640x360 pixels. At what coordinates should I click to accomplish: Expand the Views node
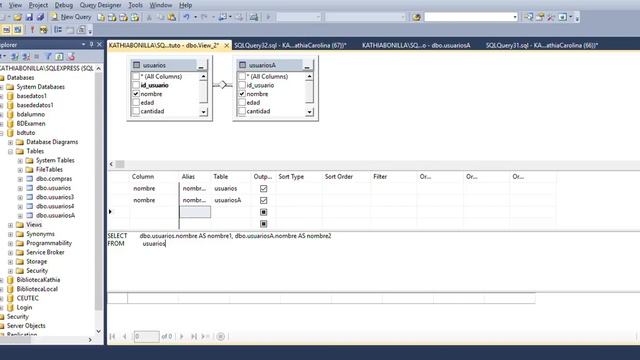pos(10,225)
